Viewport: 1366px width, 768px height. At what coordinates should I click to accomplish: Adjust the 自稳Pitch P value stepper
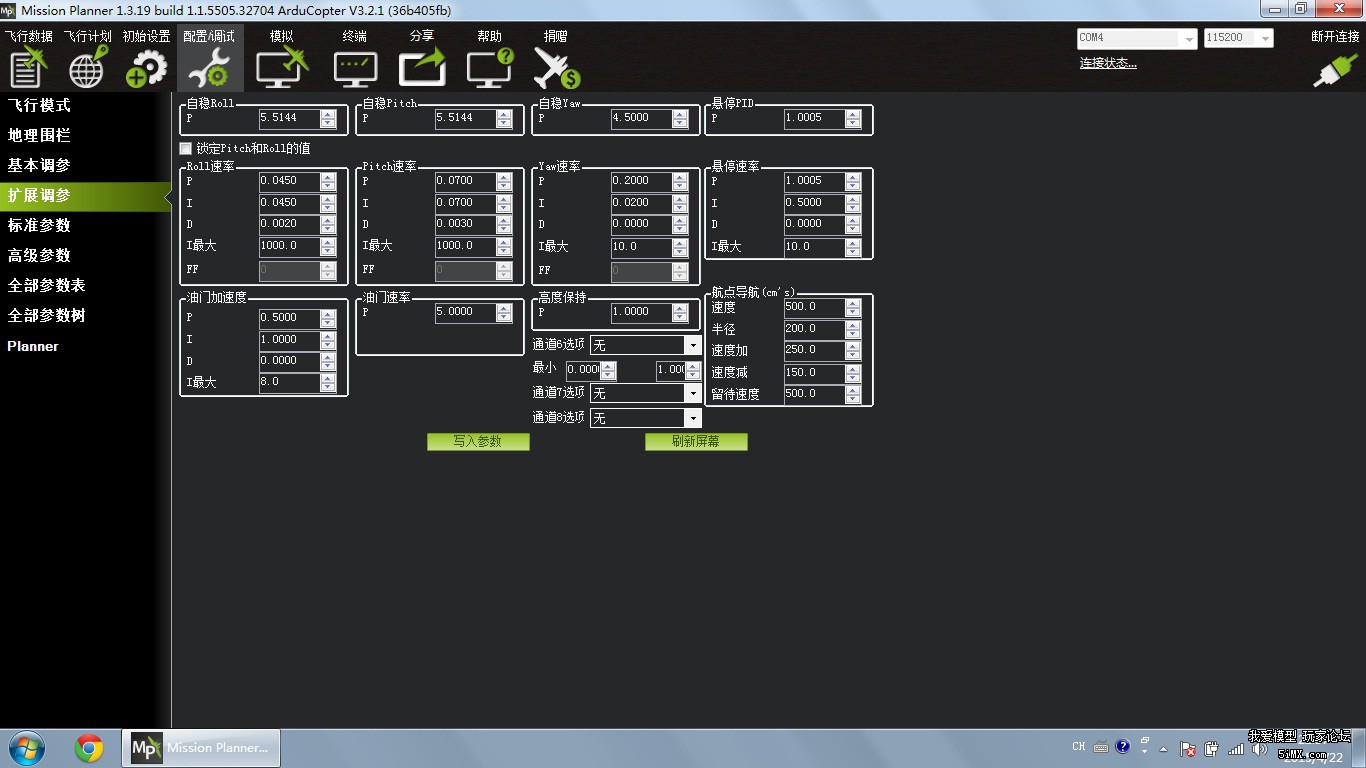pos(504,118)
